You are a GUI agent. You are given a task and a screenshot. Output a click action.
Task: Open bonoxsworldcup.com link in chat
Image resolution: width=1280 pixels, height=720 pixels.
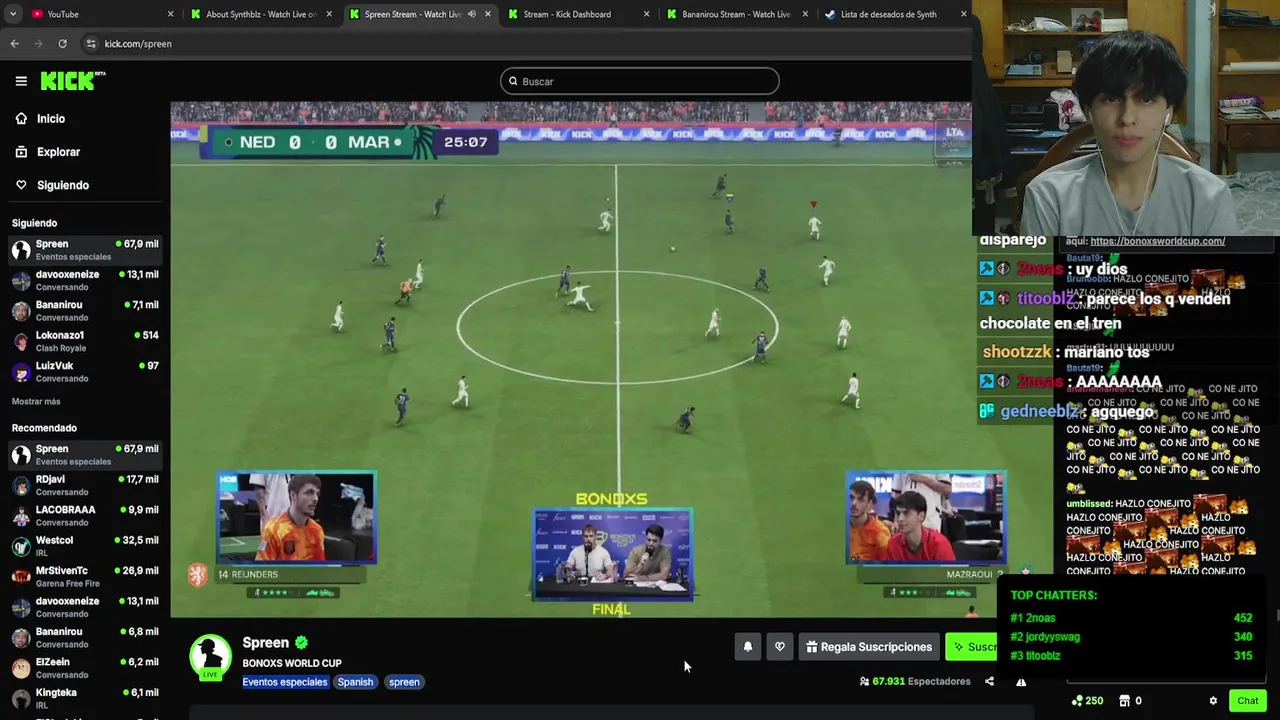pyautogui.click(x=1157, y=241)
